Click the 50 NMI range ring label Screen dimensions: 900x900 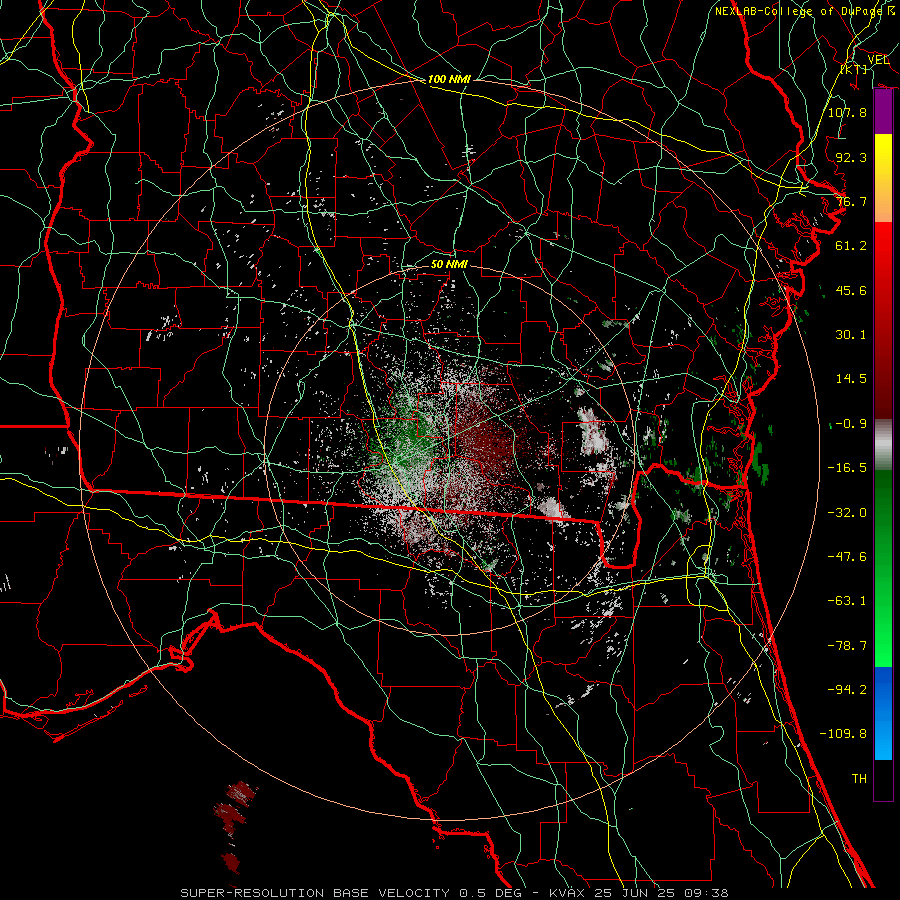449,264
